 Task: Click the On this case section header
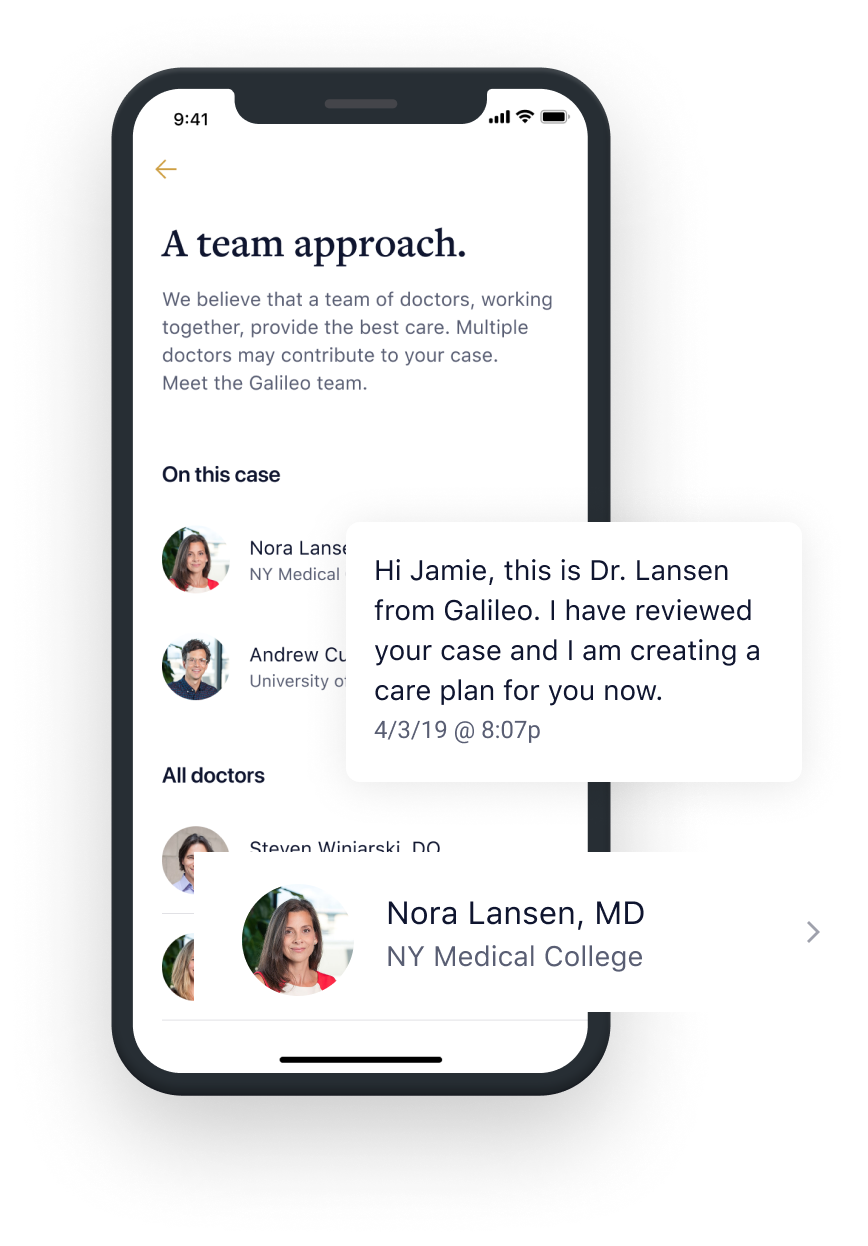click(221, 475)
